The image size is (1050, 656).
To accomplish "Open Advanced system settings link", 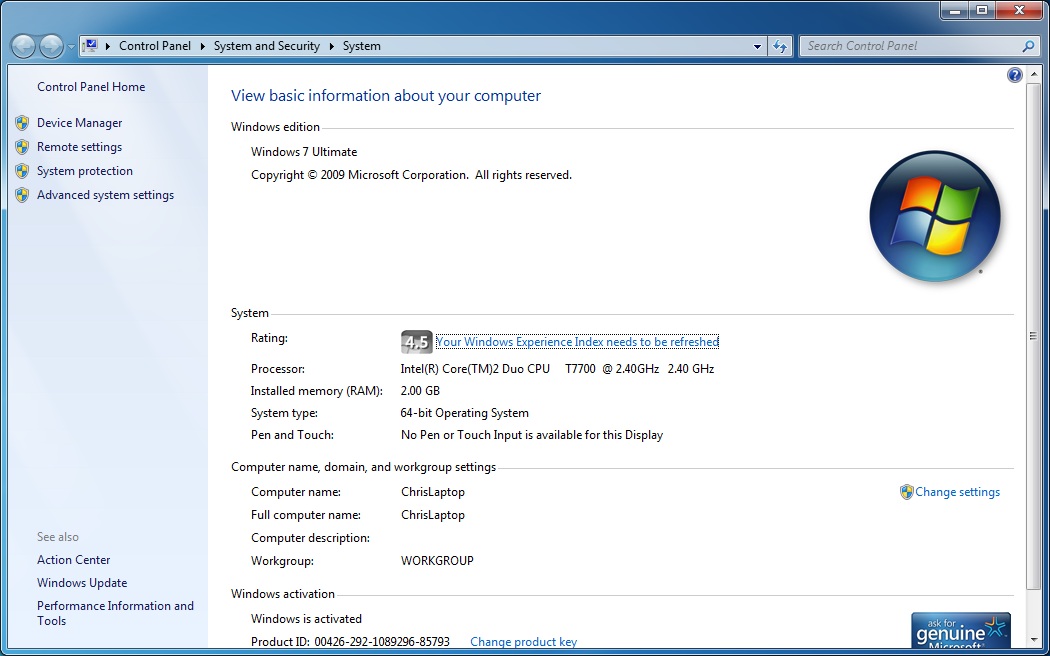I will (106, 195).
